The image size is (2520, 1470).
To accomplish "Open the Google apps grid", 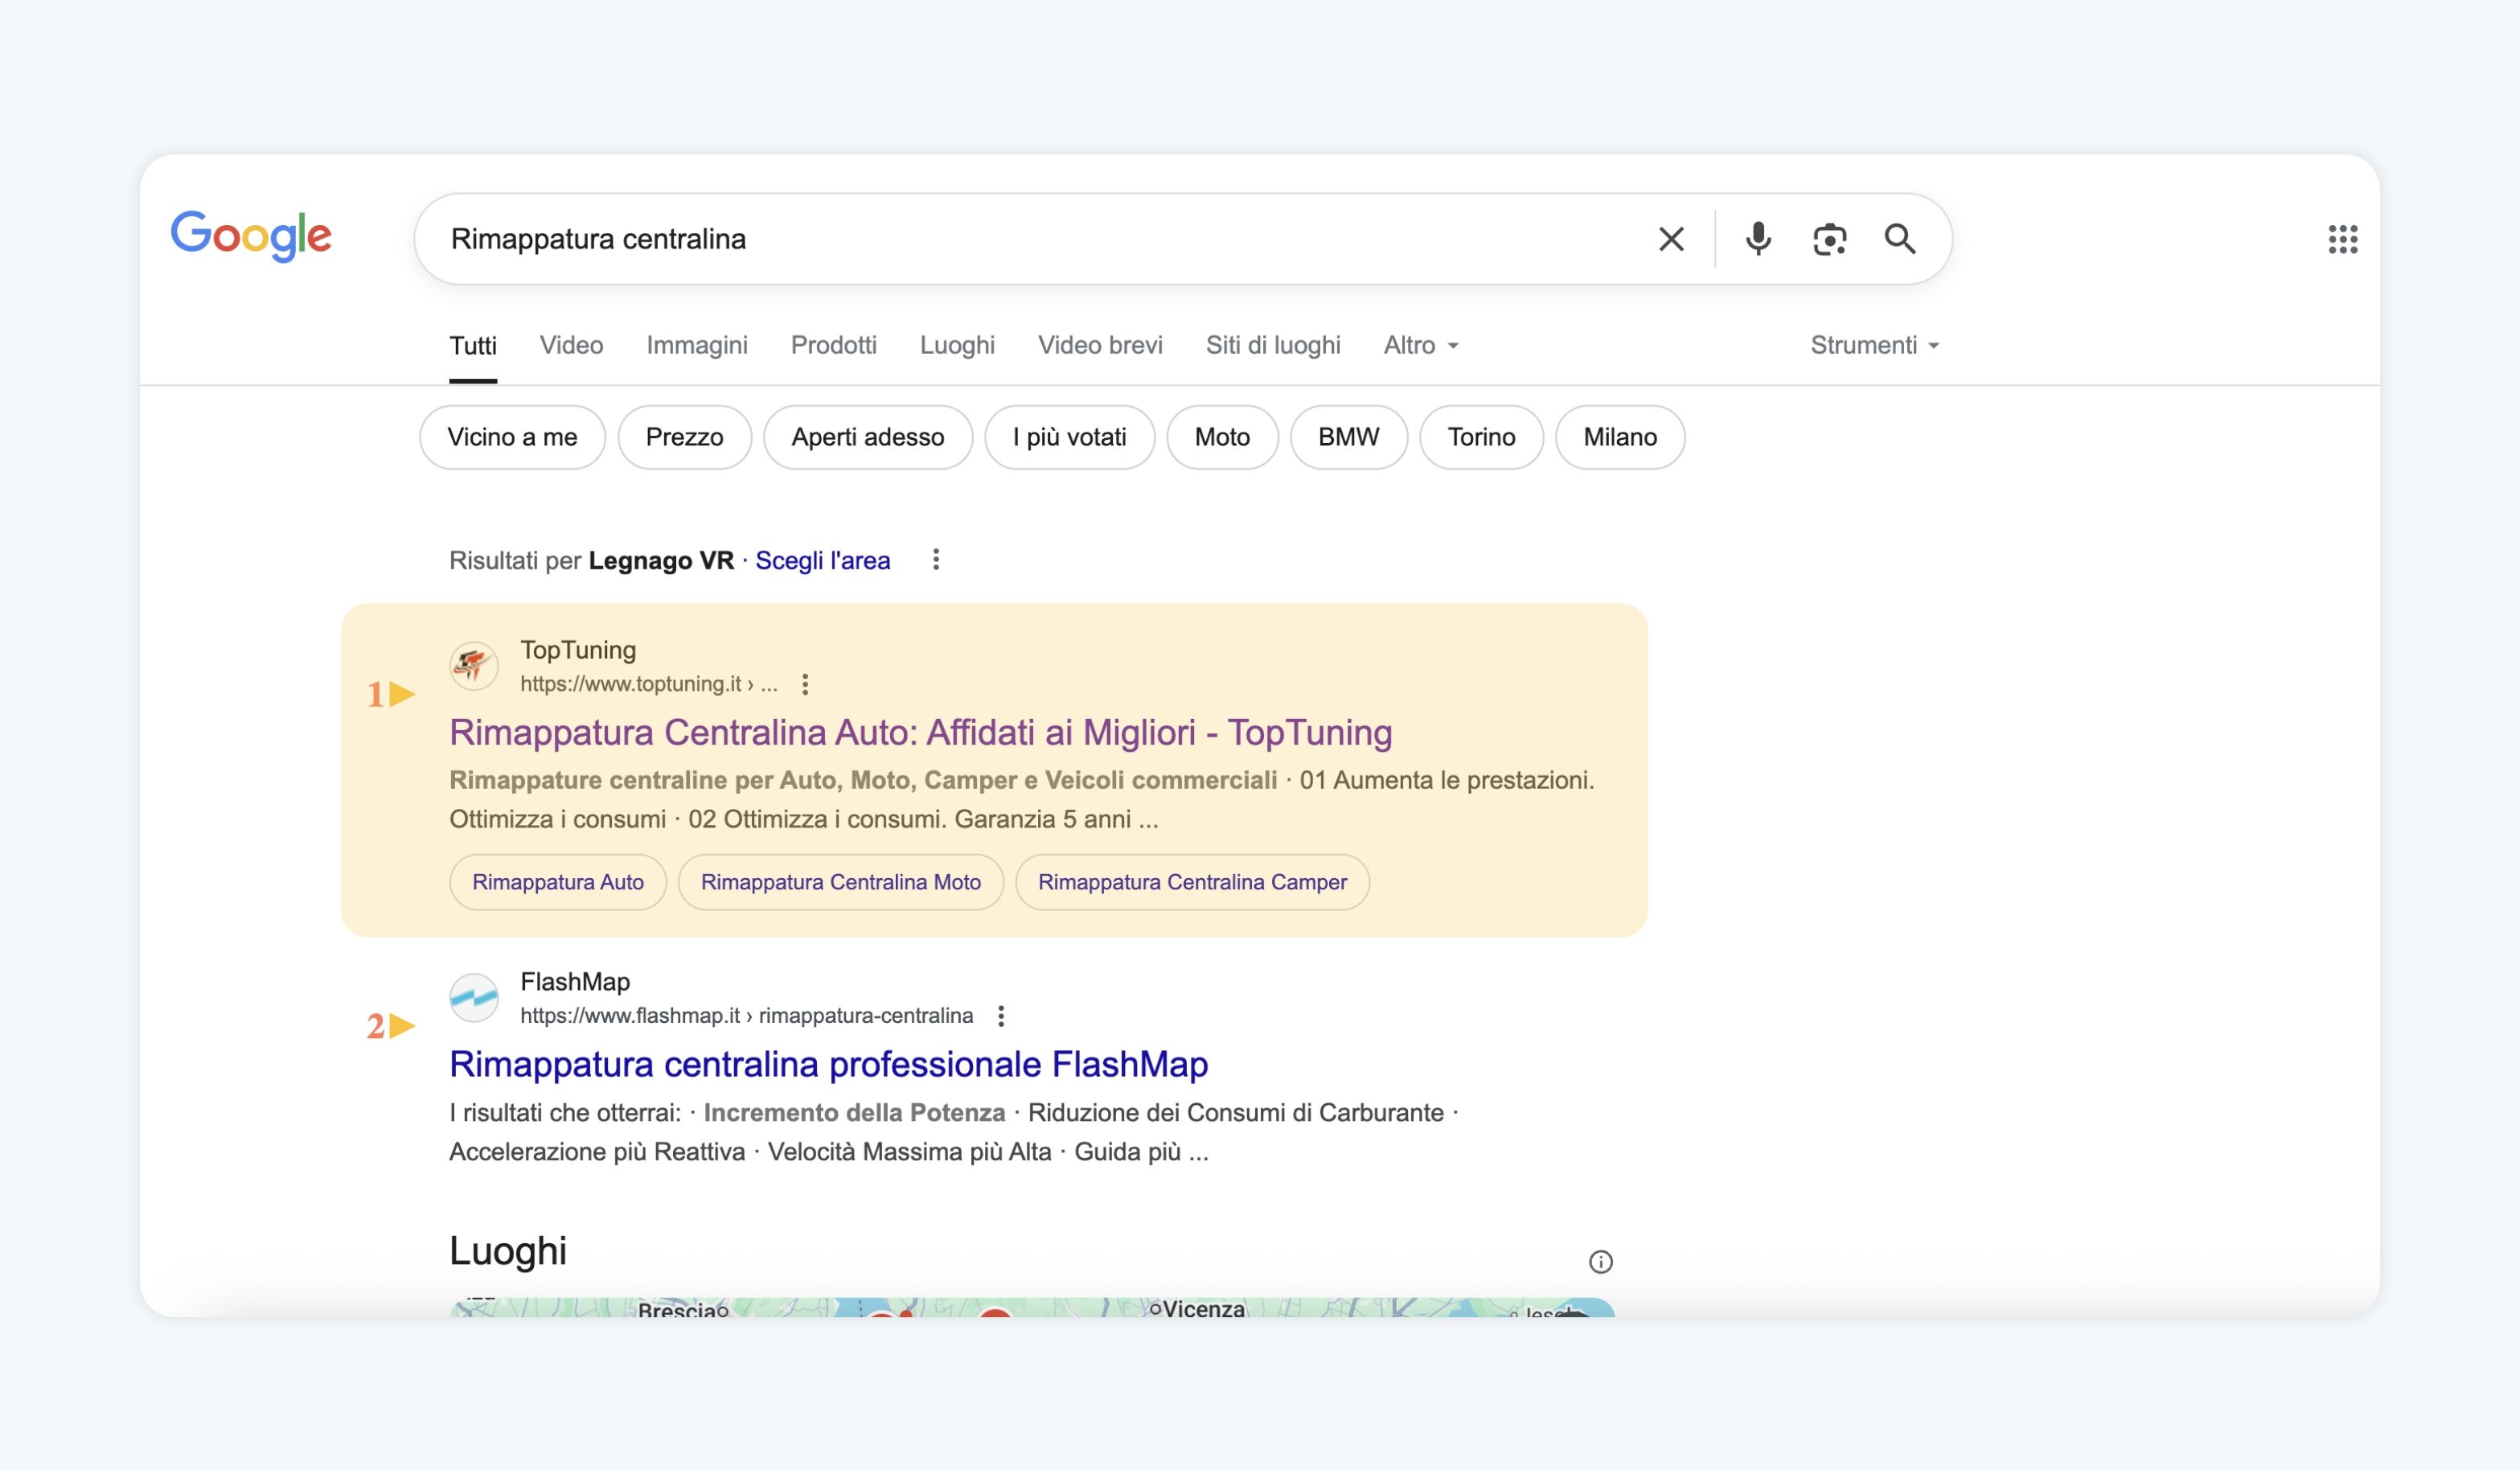I will pos(2342,239).
